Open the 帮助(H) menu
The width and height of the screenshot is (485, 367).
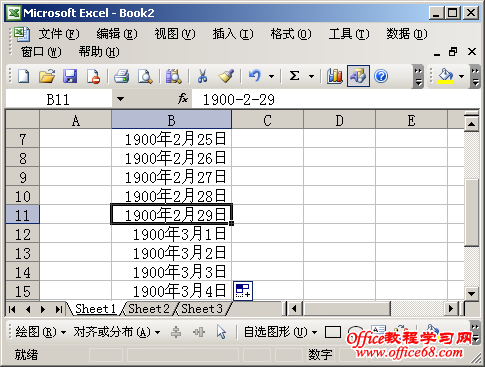click(x=99, y=52)
